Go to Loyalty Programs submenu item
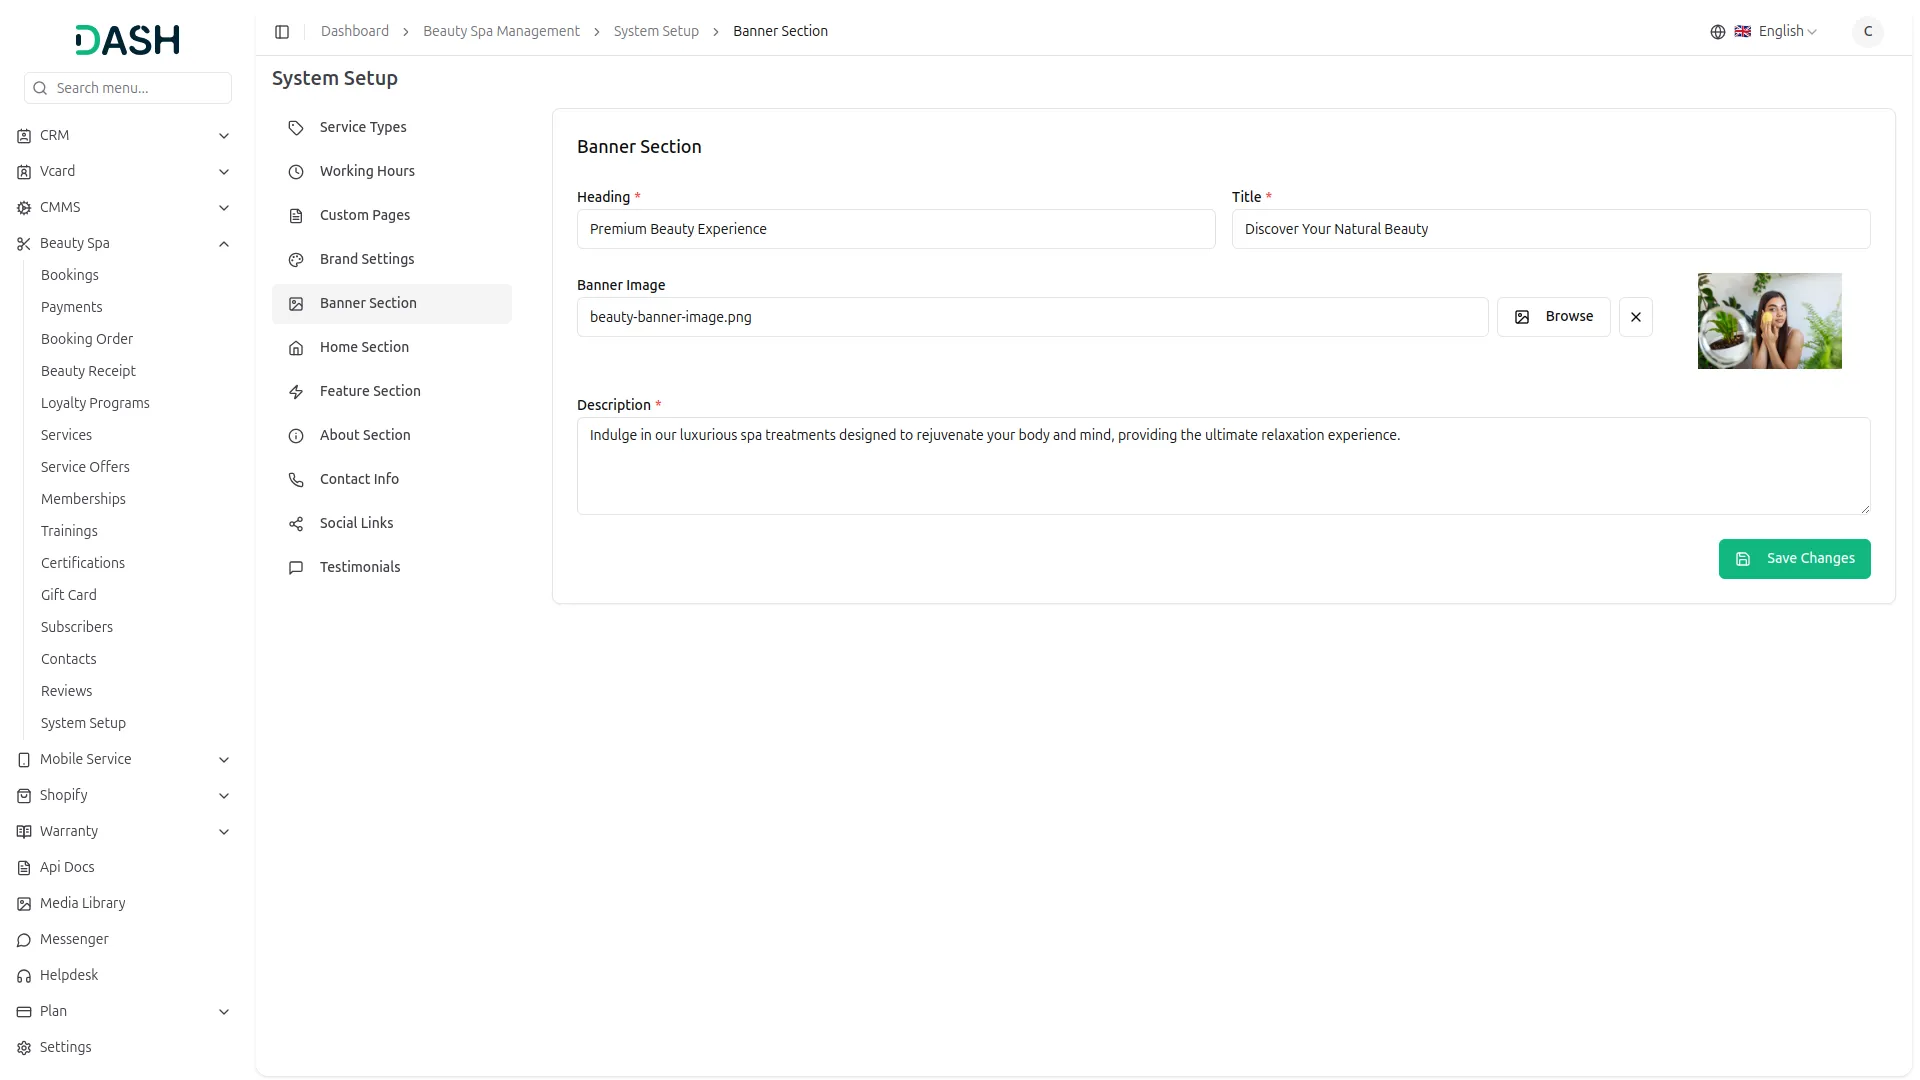This screenshot has width=1920, height=1080. (95, 403)
